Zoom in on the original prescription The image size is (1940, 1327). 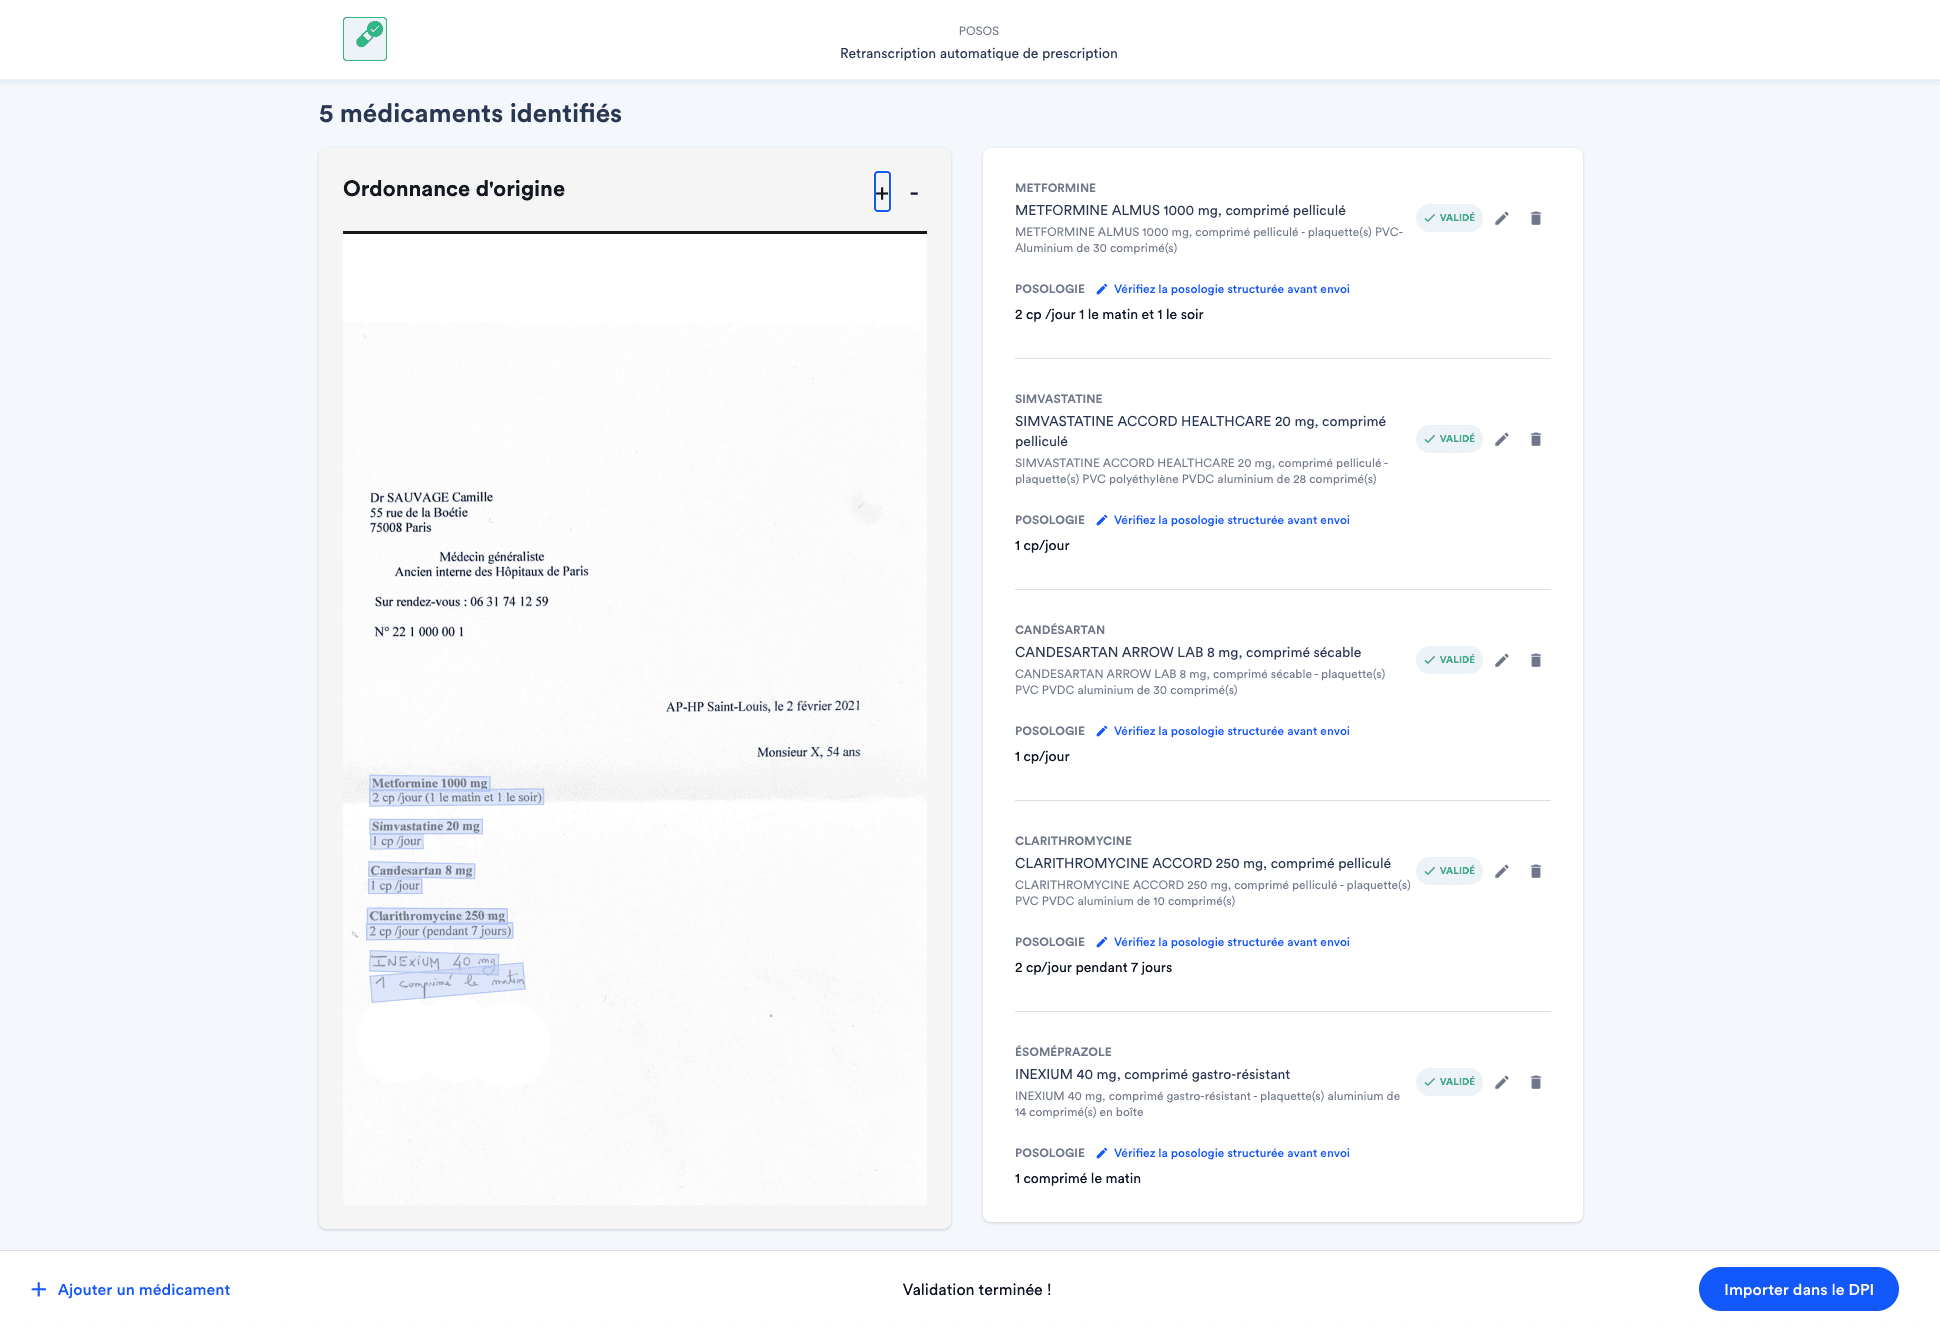[x=882, y=192]
